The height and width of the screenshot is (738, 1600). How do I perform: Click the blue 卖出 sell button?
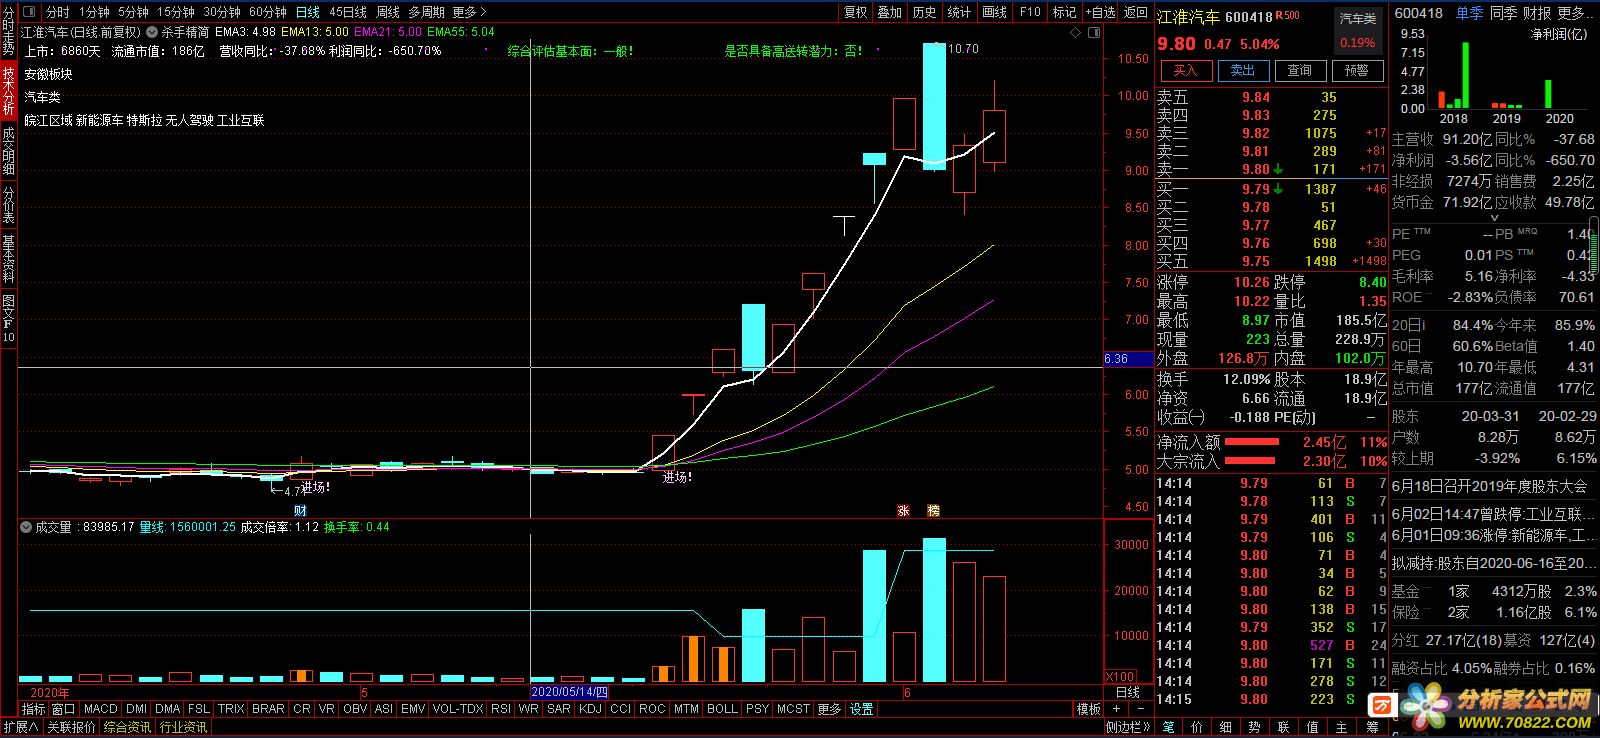(1243, 71)
